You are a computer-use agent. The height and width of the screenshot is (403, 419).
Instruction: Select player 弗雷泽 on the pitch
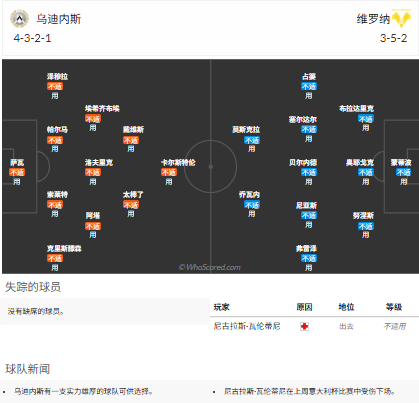pyautogui.click(x=306, y=249)
